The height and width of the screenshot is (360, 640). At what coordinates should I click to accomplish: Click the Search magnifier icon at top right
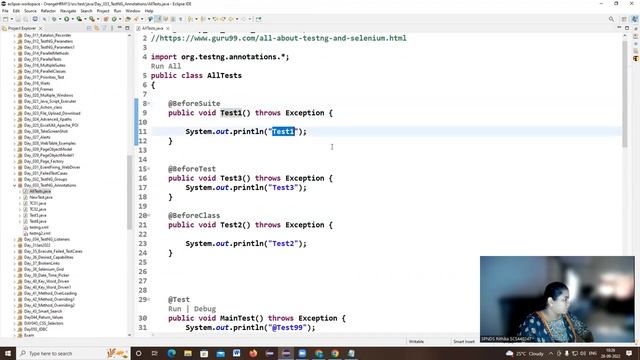[x=611, y=19]
